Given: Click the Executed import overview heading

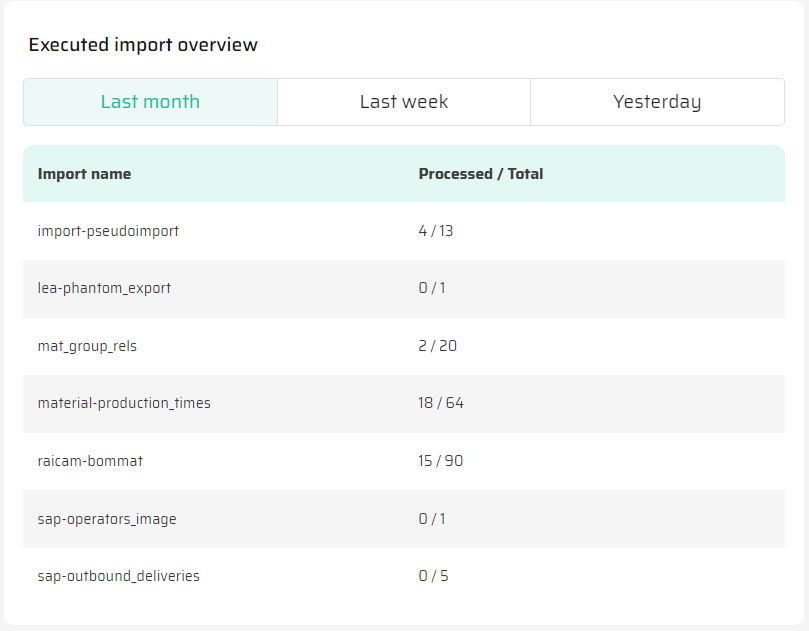Looking at the screenshot, I should pyautogui.click(x=143, y=45).
